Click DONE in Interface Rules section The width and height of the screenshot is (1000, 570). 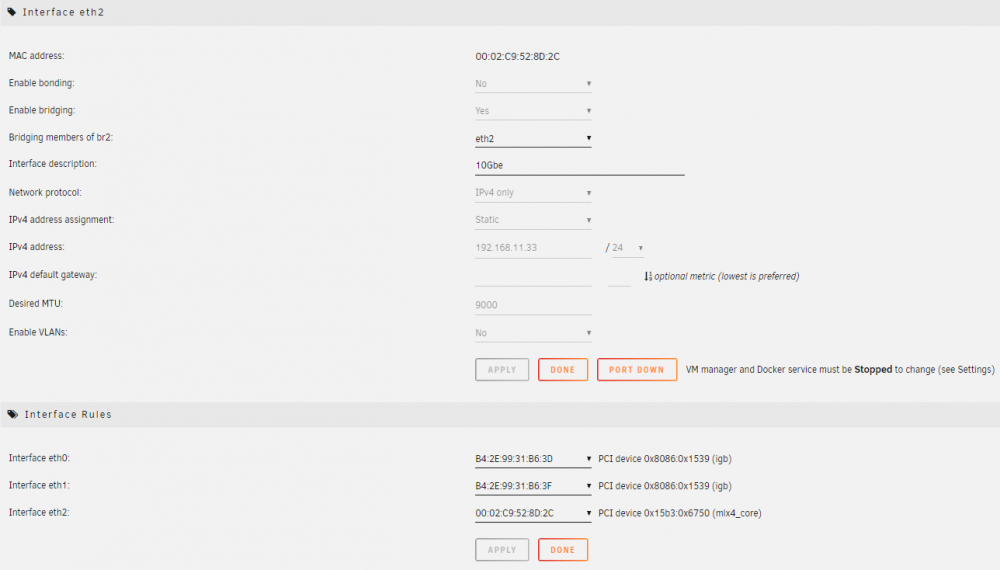pyautogui.click(x=562, y=550)
